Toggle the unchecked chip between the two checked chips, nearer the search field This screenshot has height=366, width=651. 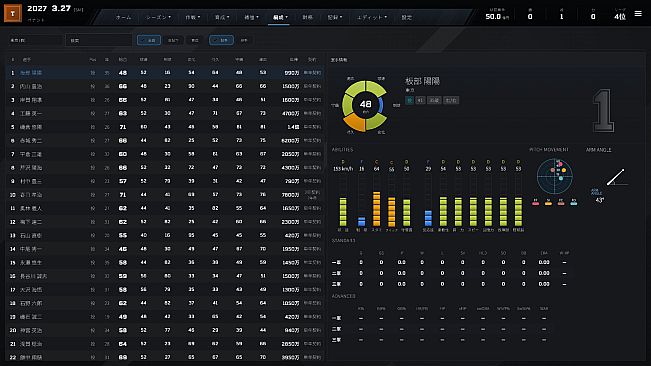(173, 40)
